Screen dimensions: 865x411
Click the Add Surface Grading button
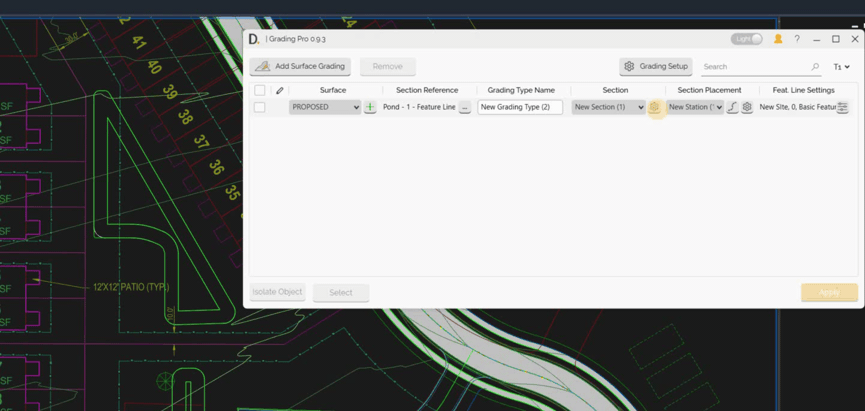click(300, 66)
